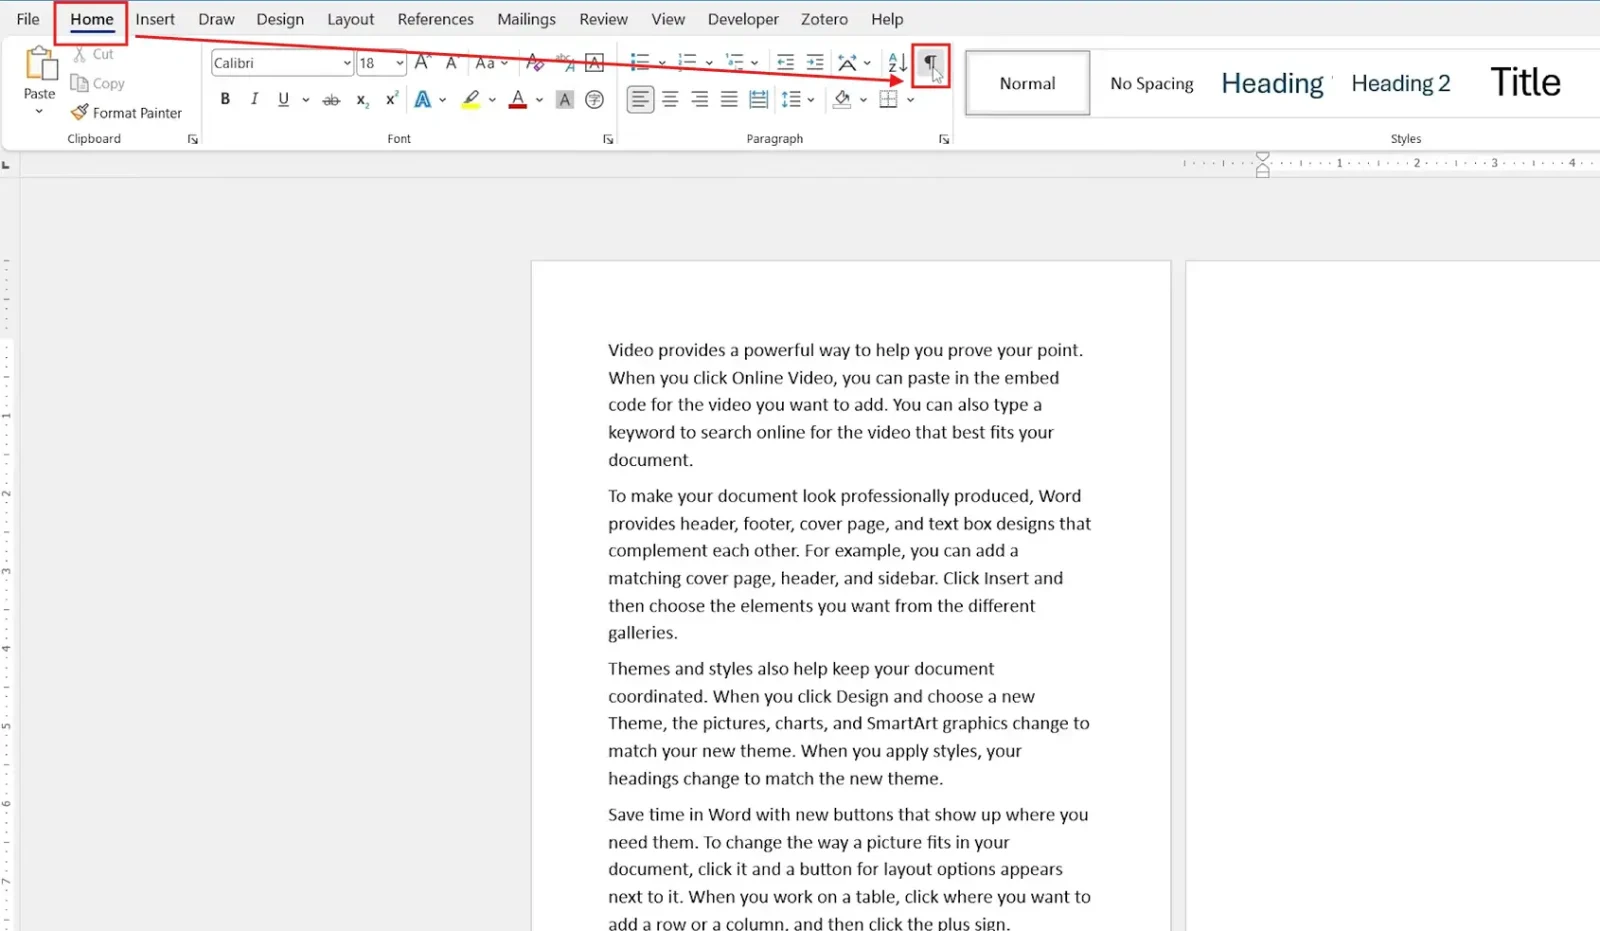Screen dimensions: 1600x931
Task: Apply the Title style
Action: coord(1525,83)
